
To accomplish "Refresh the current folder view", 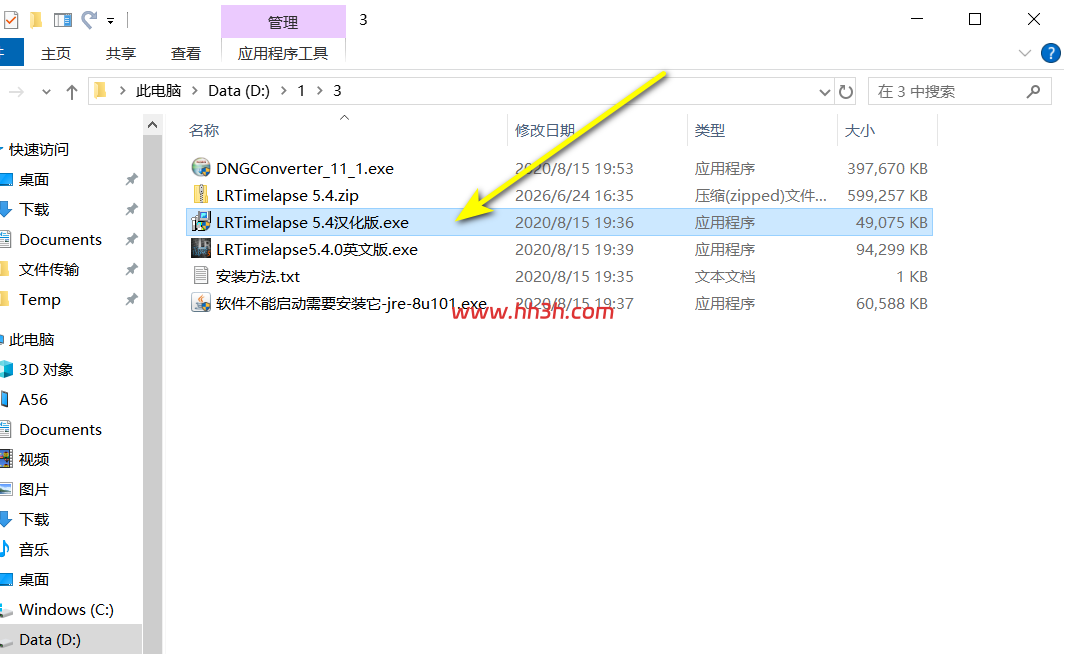I will (846, 92).
